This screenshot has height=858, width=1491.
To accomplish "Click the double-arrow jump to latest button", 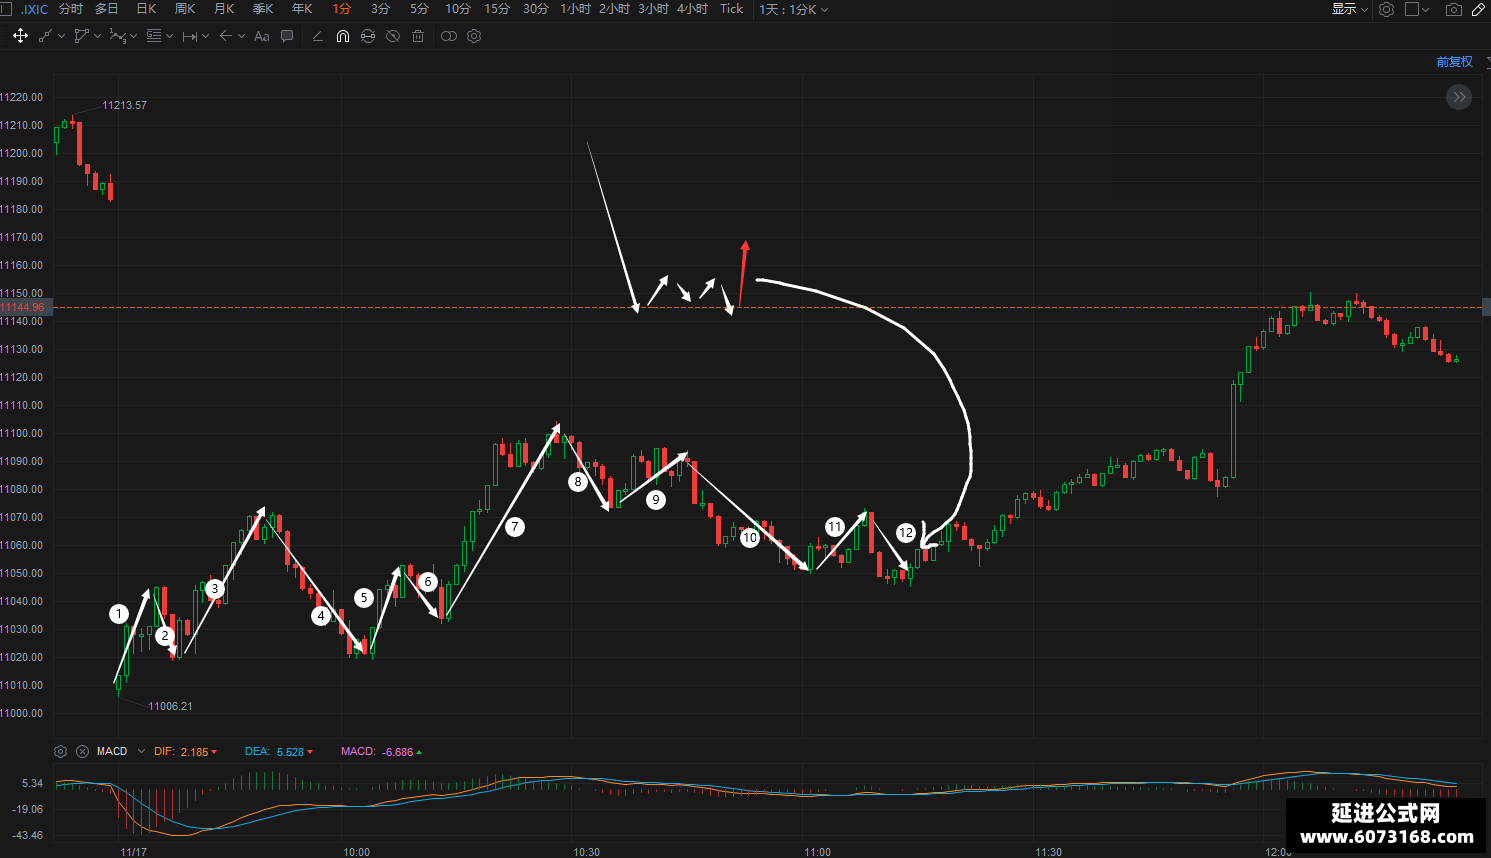I will [x=1459, y=97].
